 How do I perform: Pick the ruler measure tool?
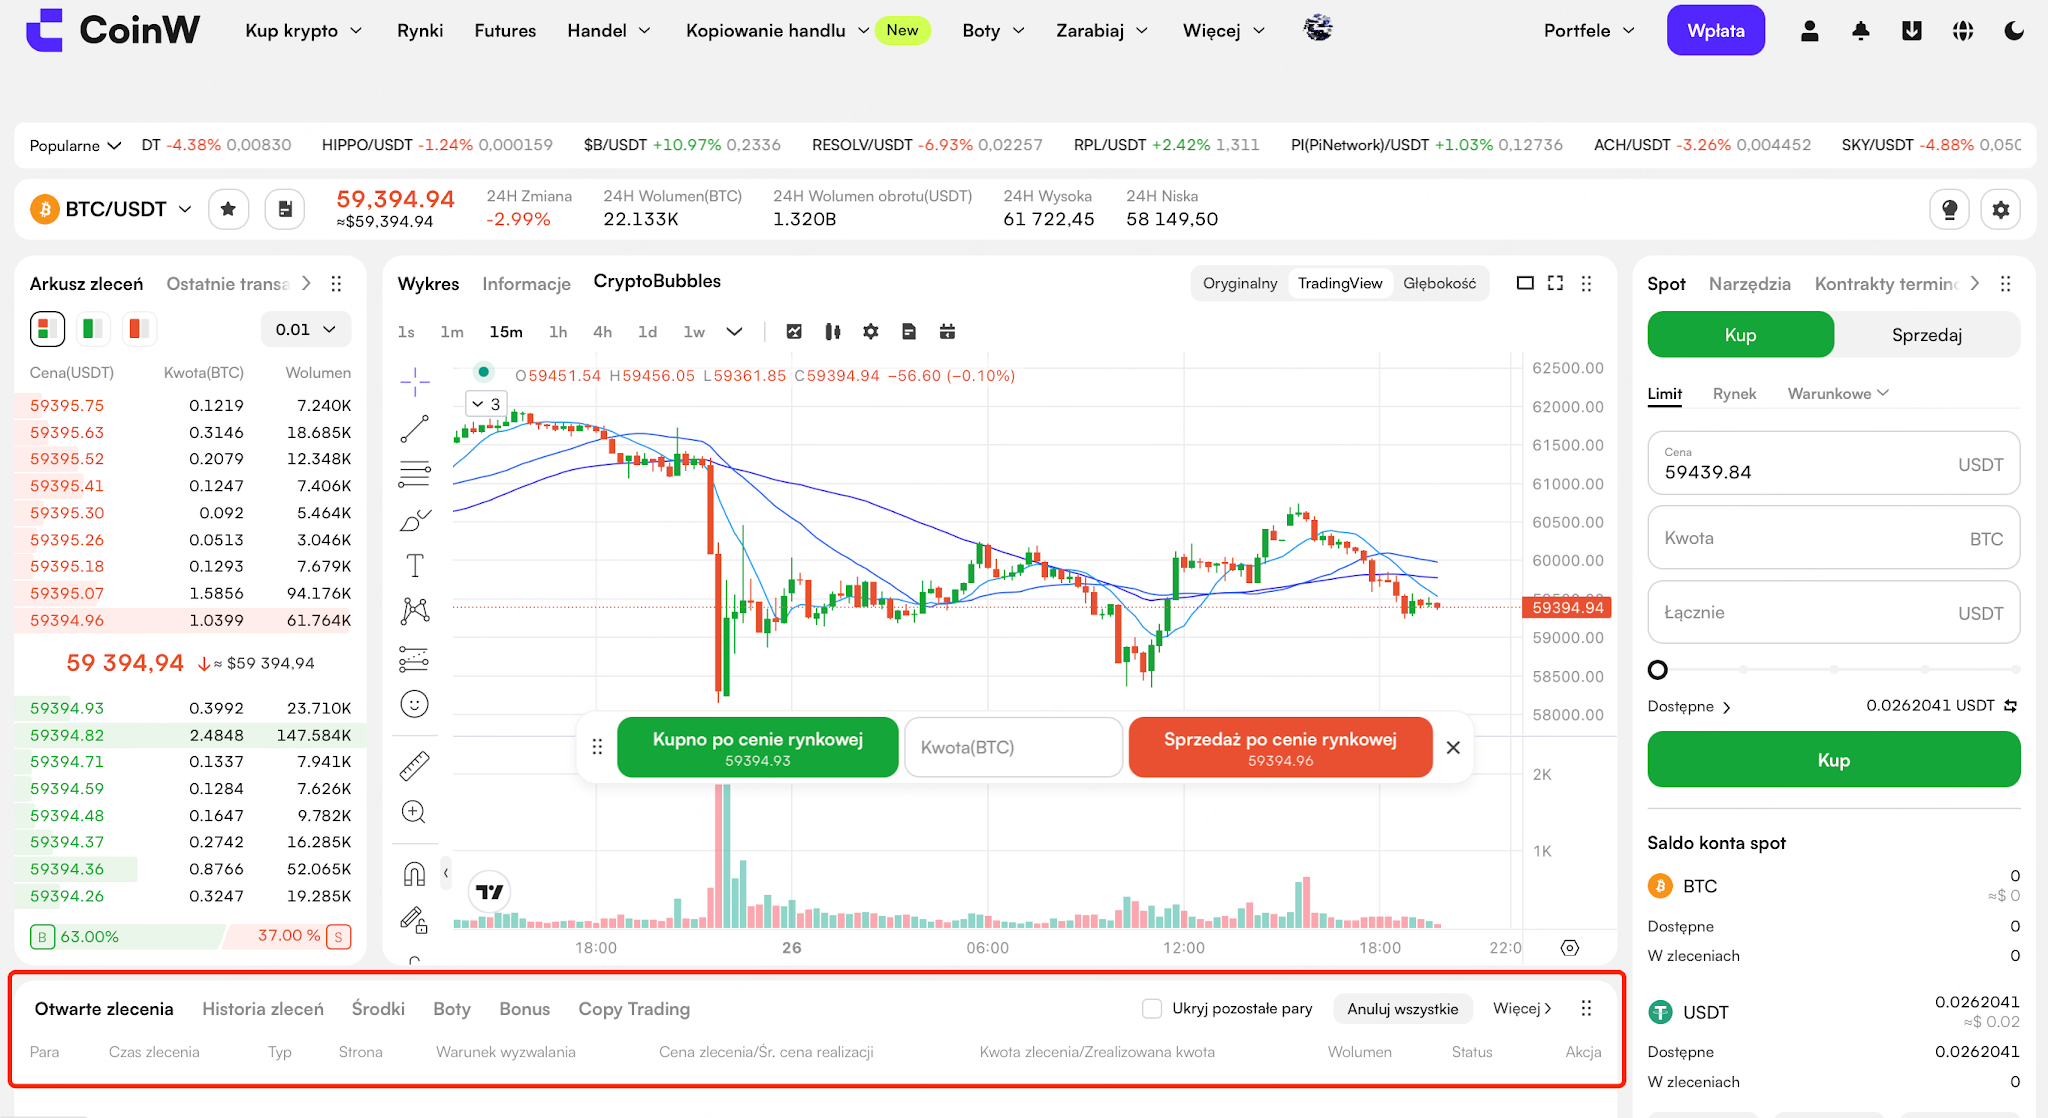pyautogui.click(x=414, y=766)
